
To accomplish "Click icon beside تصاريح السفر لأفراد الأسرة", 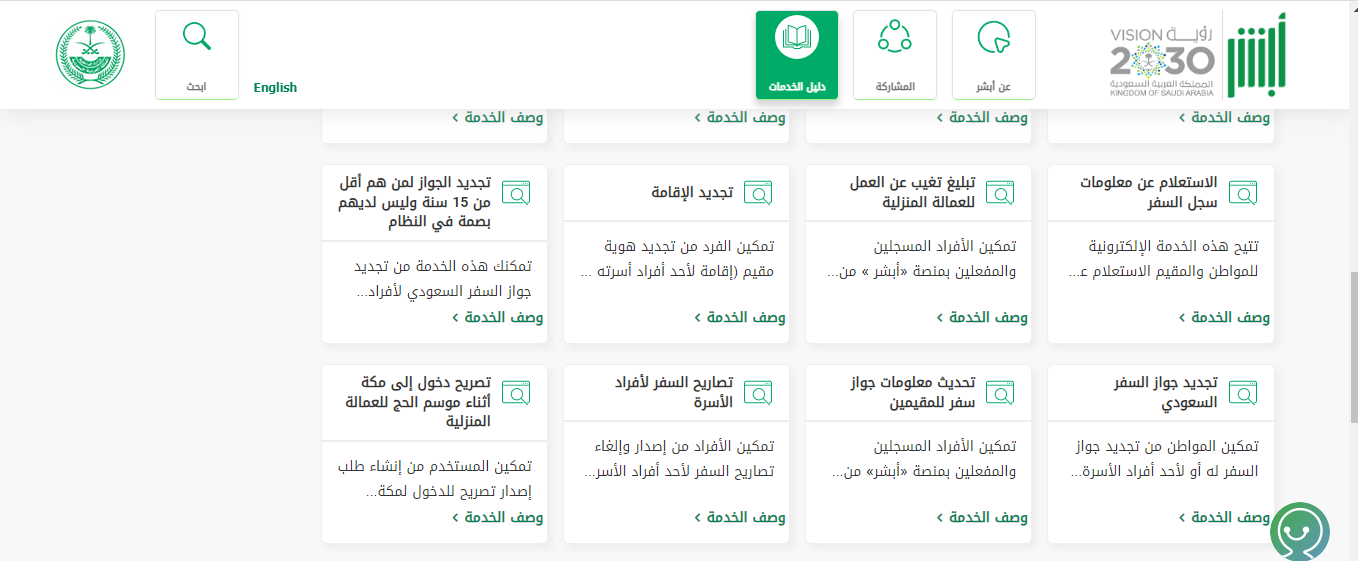I will 758,393.
